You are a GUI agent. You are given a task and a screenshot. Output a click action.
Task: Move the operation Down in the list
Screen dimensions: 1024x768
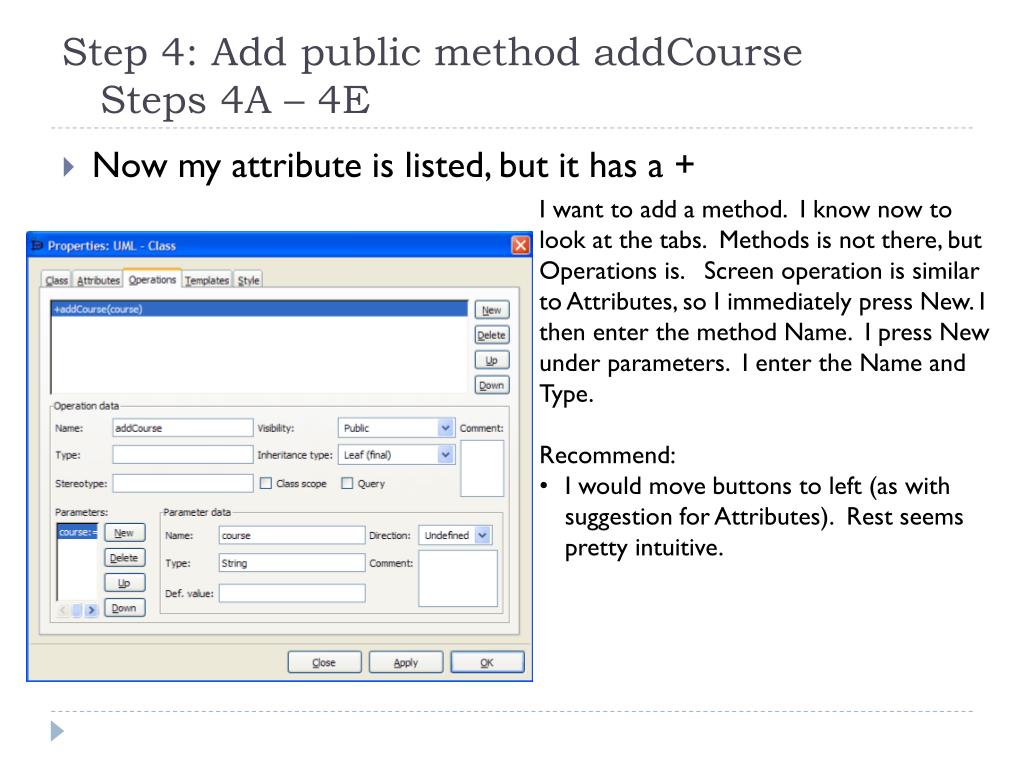[x=492, y=385]
